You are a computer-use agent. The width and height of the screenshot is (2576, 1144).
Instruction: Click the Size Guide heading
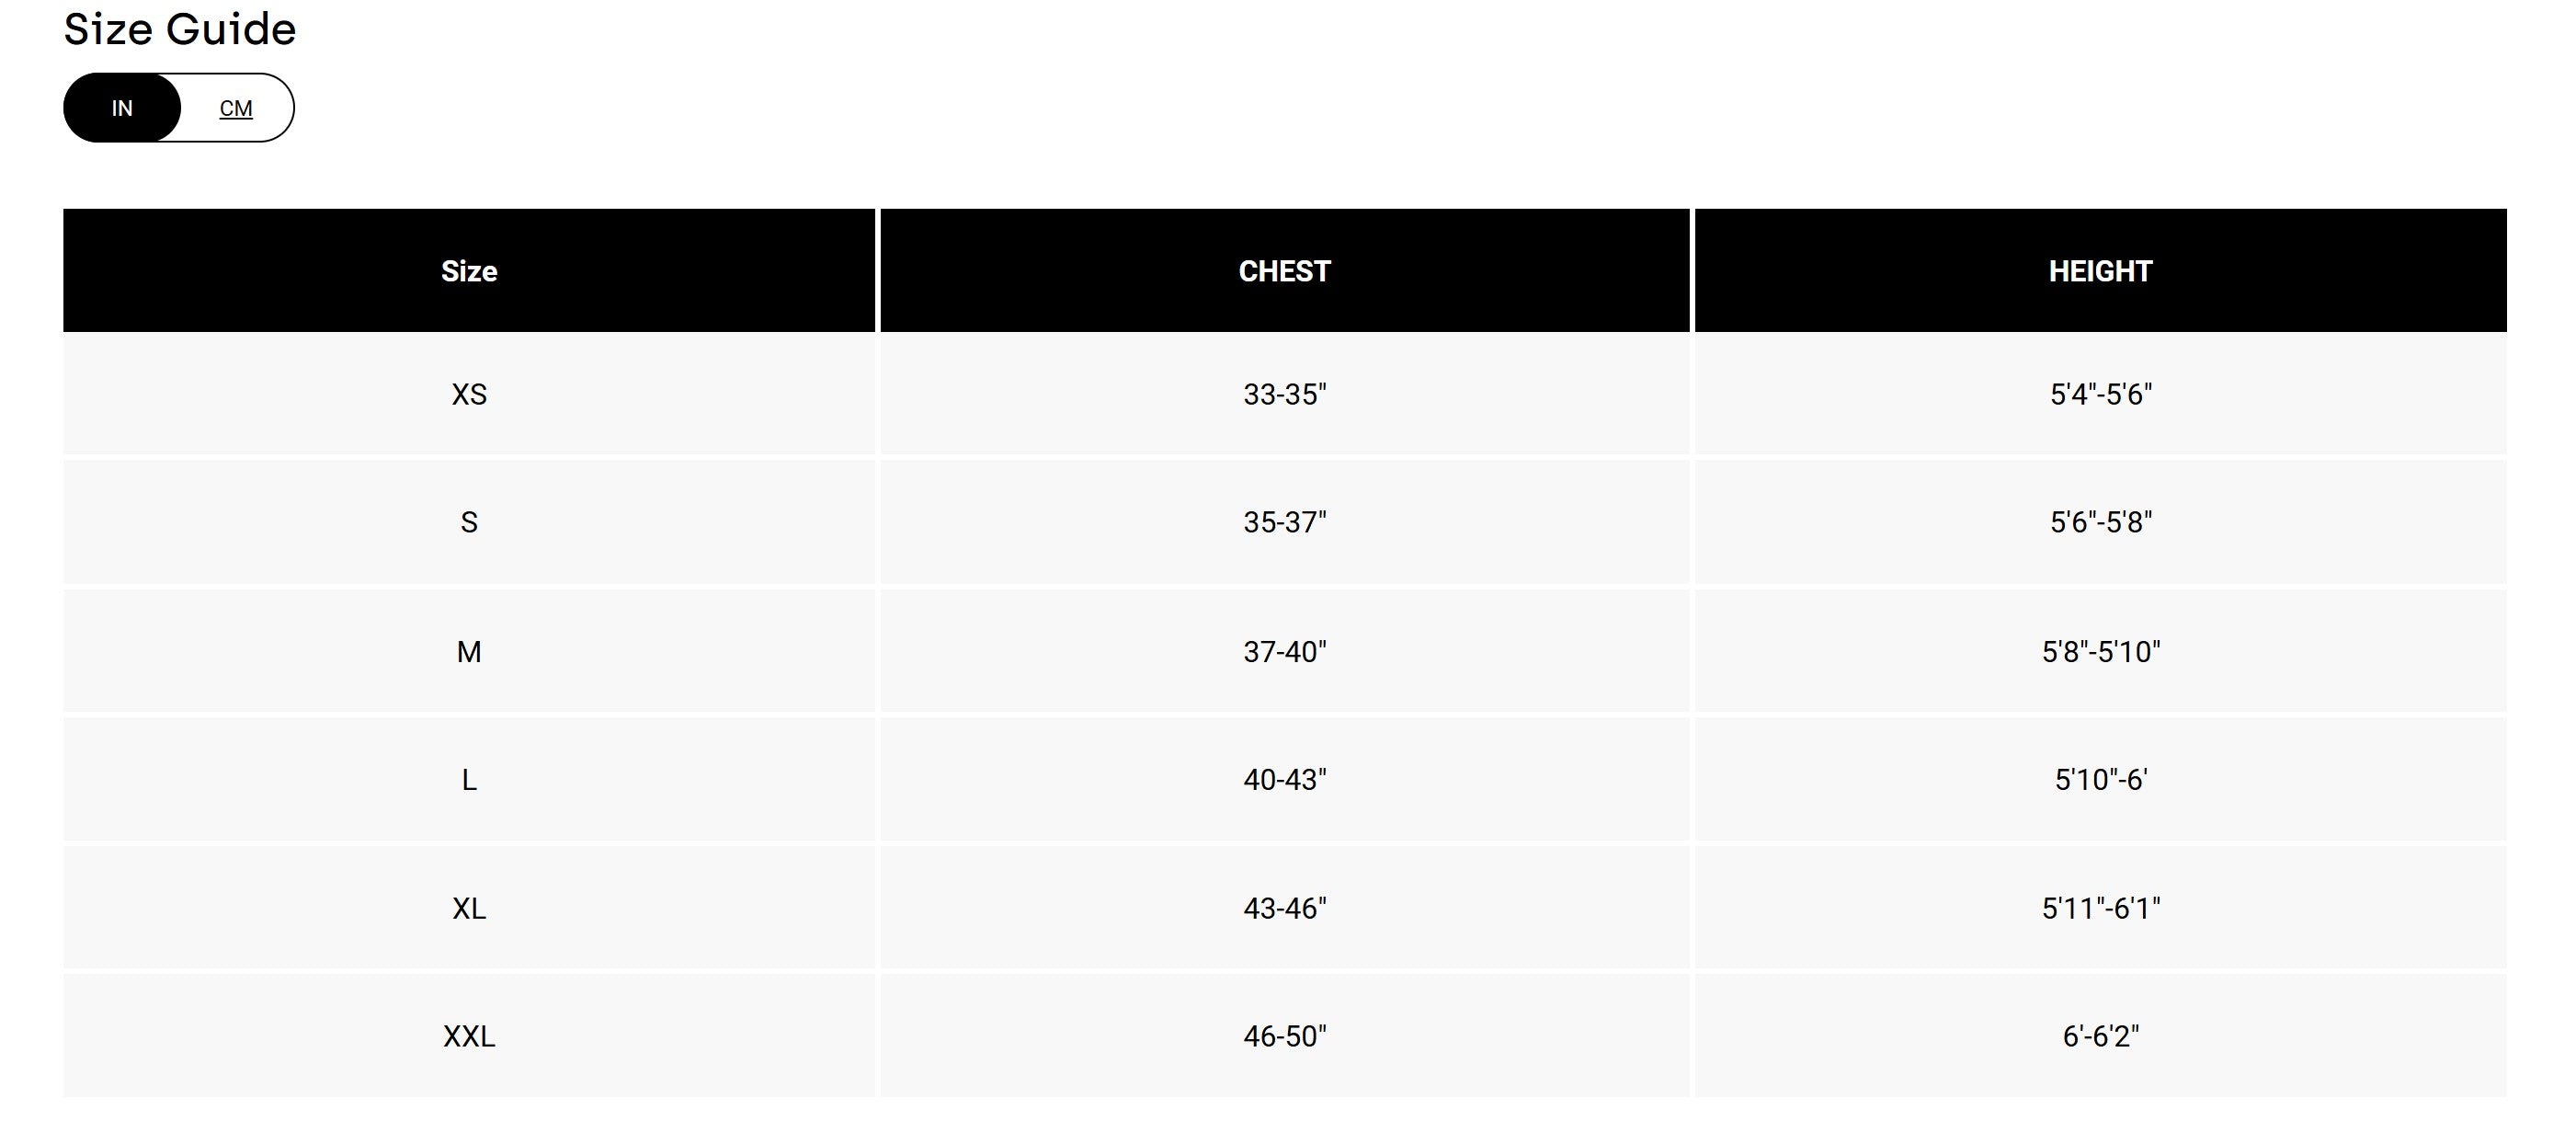(x=180, y=29)
